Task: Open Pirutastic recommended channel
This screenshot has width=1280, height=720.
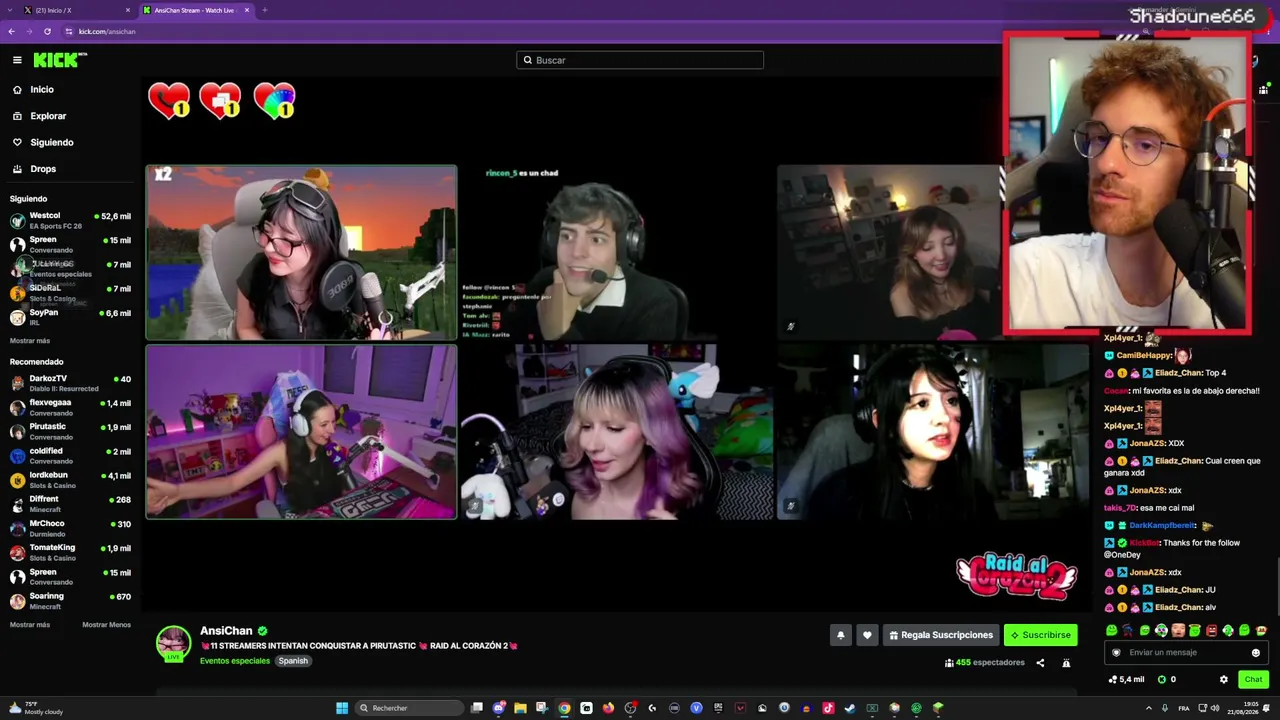Action: (x=70, y=431)
